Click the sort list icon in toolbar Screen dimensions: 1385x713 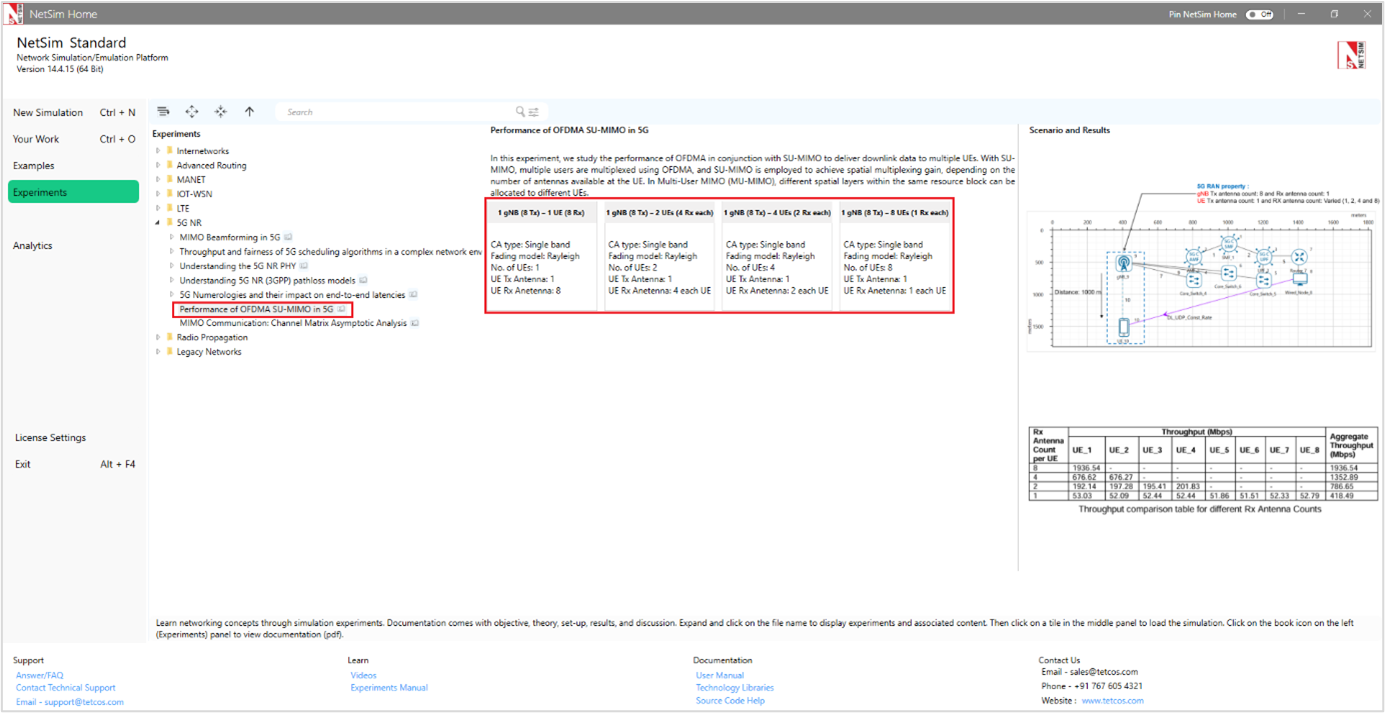pos(164,112)
